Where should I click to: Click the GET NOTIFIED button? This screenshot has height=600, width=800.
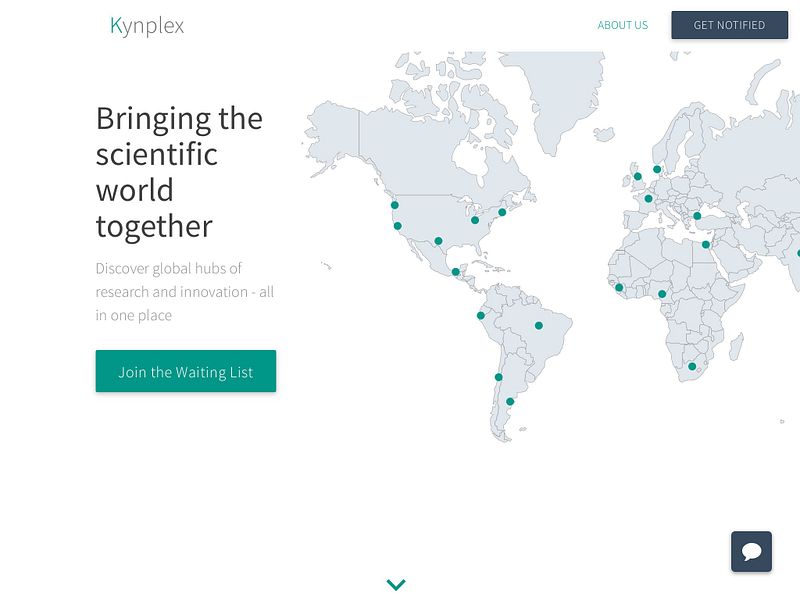click(x=729, y=25)
